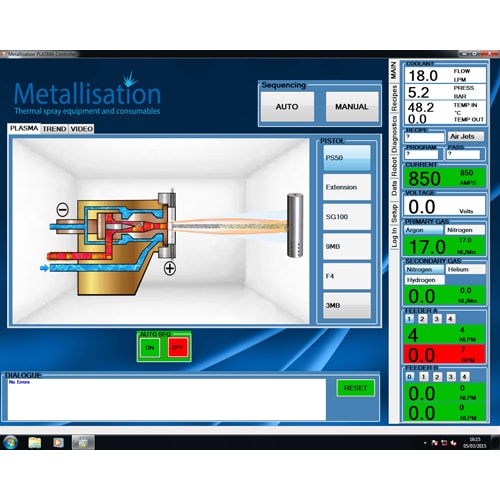Select Hydrogen as secondary gas
Viewport: 500px width, 500px height.
coord(425,280)
